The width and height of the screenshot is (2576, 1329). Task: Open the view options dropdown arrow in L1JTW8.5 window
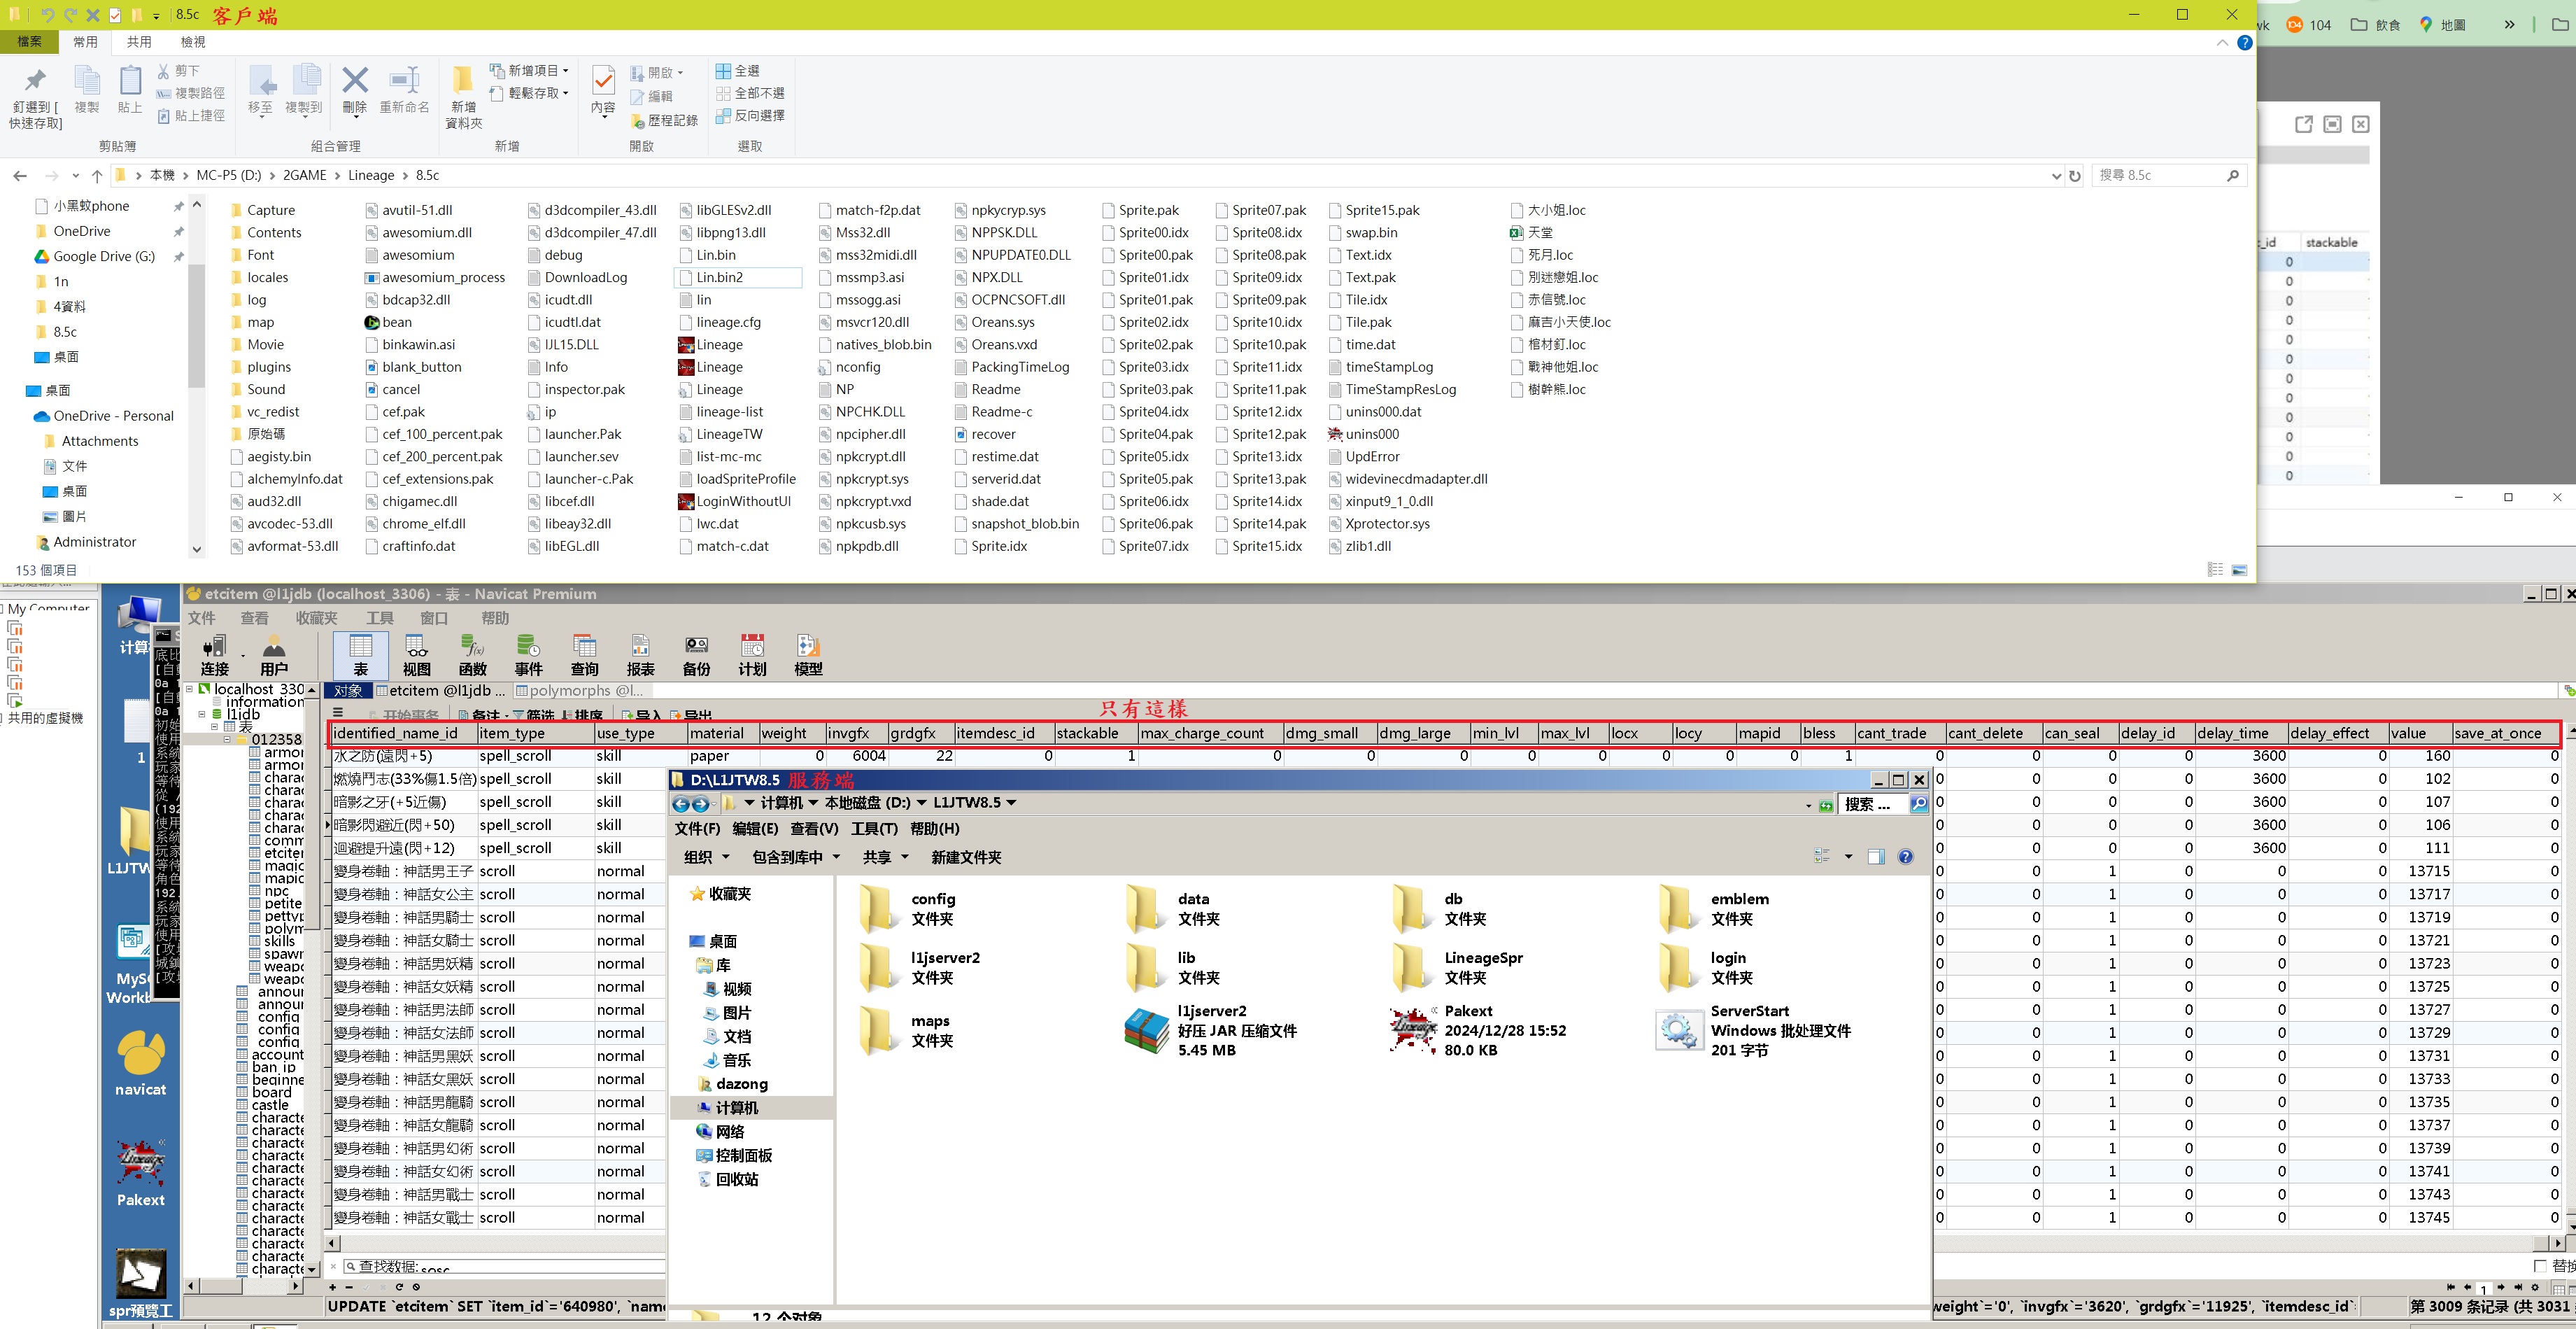coord(1848,857)
